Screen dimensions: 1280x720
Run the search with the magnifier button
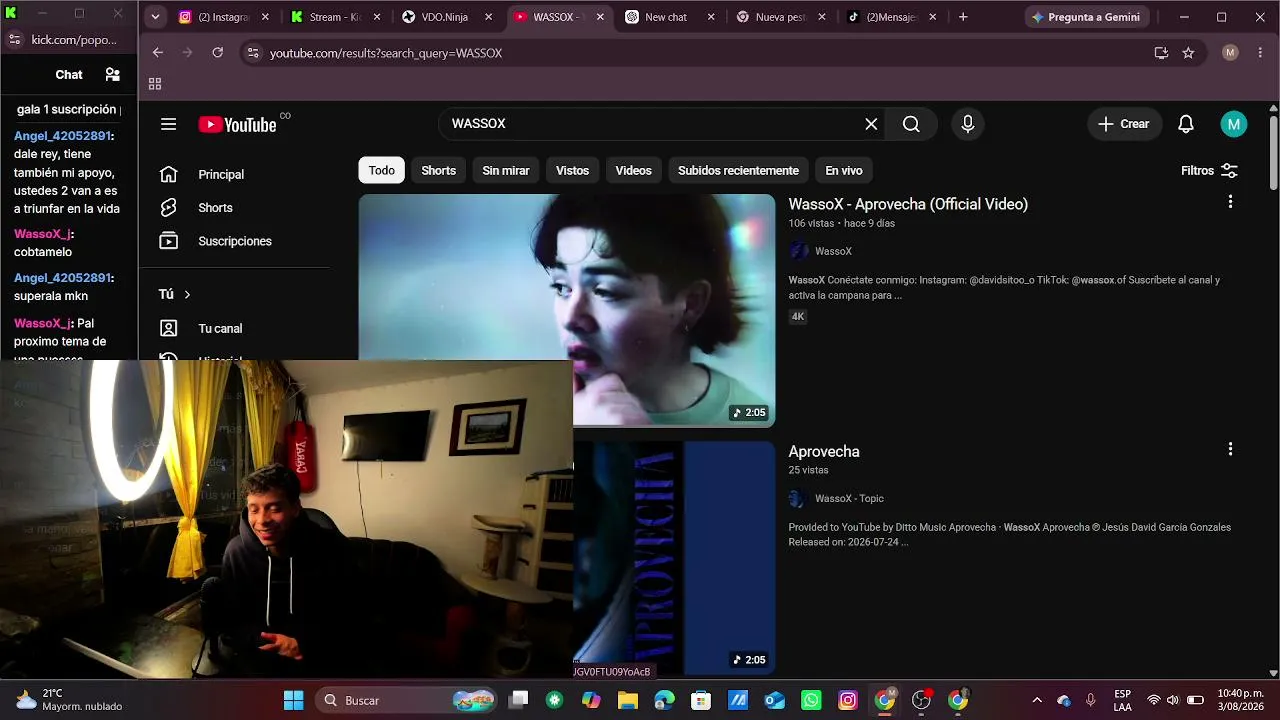coord(911,124)
